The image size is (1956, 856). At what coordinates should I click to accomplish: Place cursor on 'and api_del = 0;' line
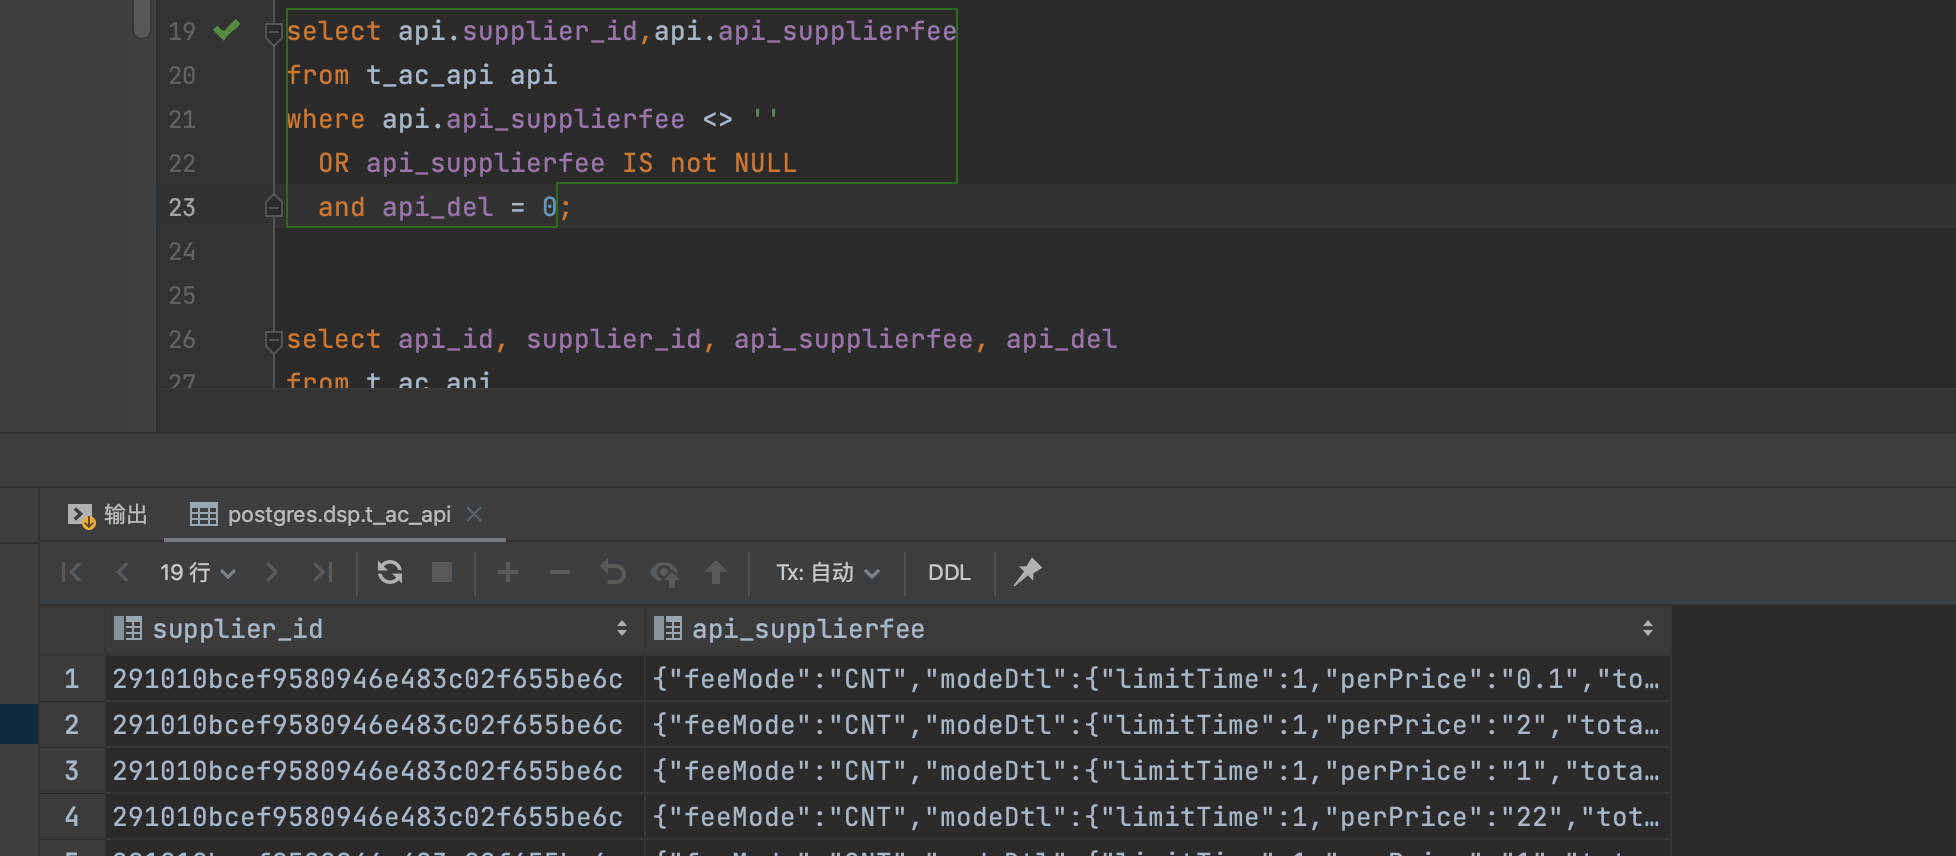tap(444, 207)
